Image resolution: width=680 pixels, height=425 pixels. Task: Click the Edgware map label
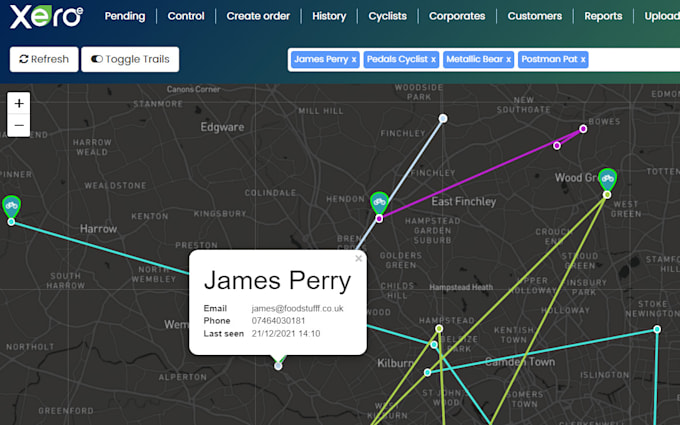tap(222, 127)
